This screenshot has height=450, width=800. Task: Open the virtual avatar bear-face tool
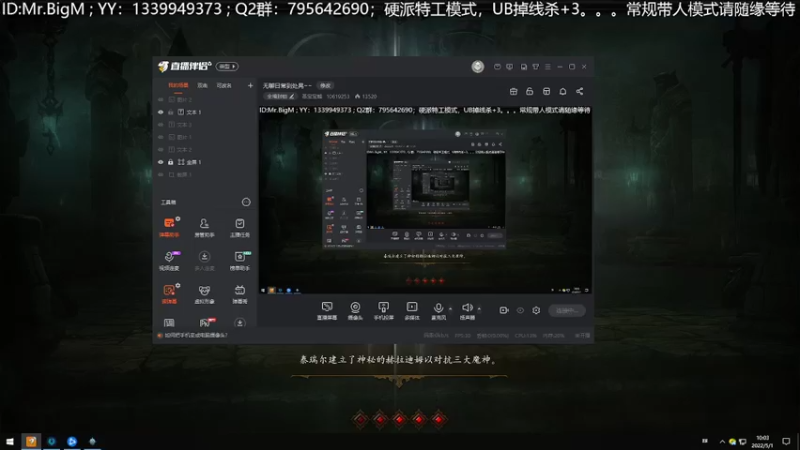click(x=204, y=293)
